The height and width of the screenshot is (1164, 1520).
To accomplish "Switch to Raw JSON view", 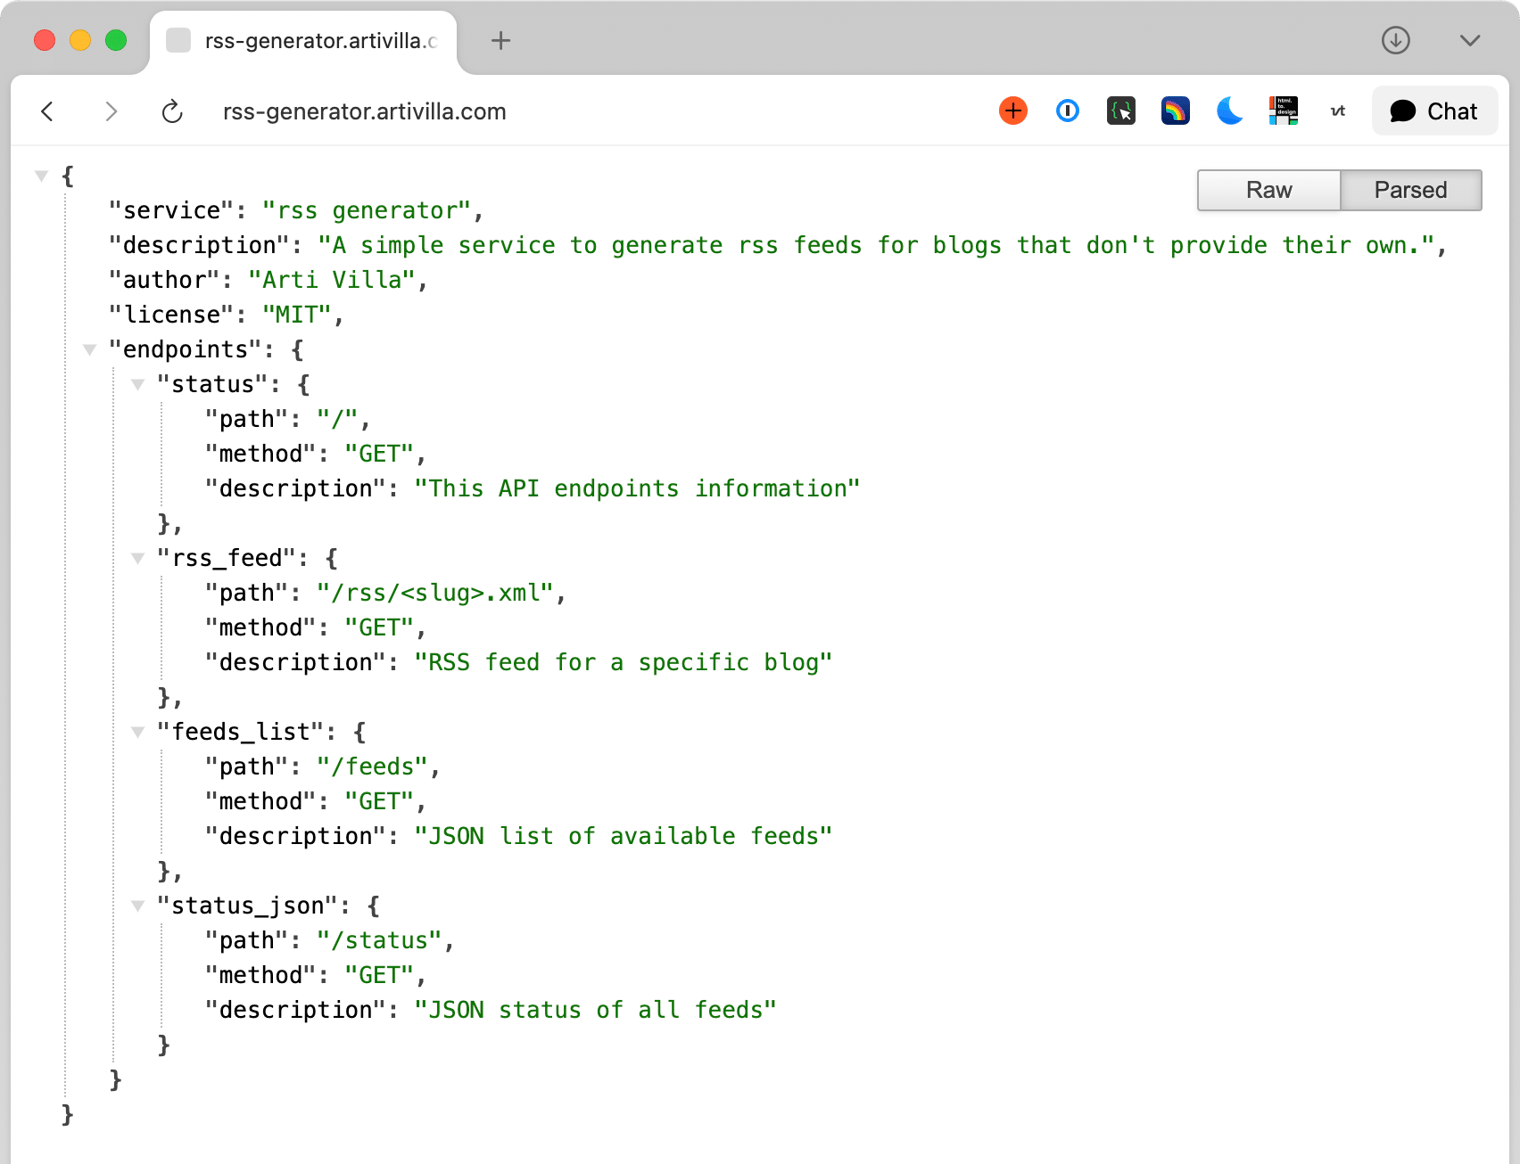I will [1269, 190].
